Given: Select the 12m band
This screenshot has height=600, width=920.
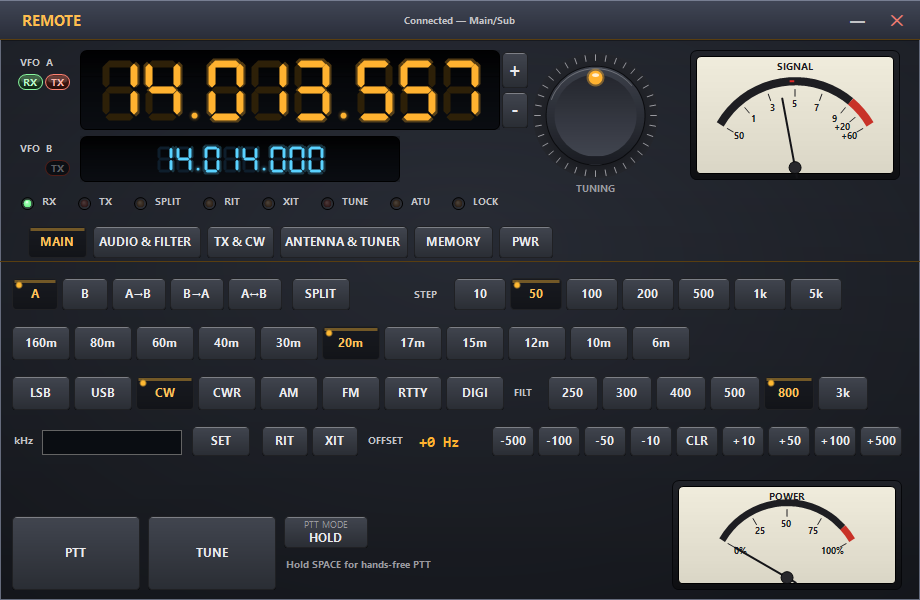Looking at the screenshot, I should pyautogui.click(x=536, y=343).
